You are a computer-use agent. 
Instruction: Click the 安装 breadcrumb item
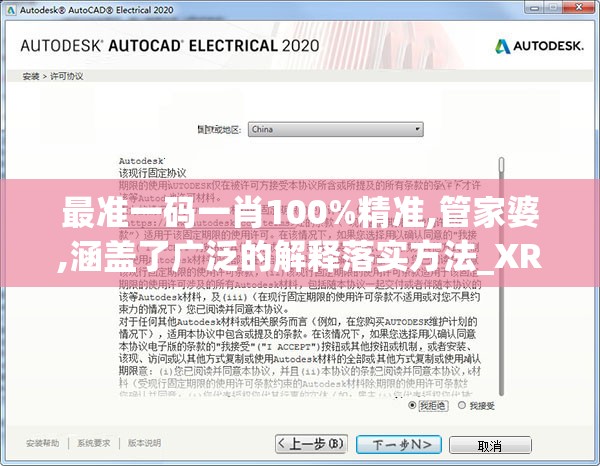[31, 77]
